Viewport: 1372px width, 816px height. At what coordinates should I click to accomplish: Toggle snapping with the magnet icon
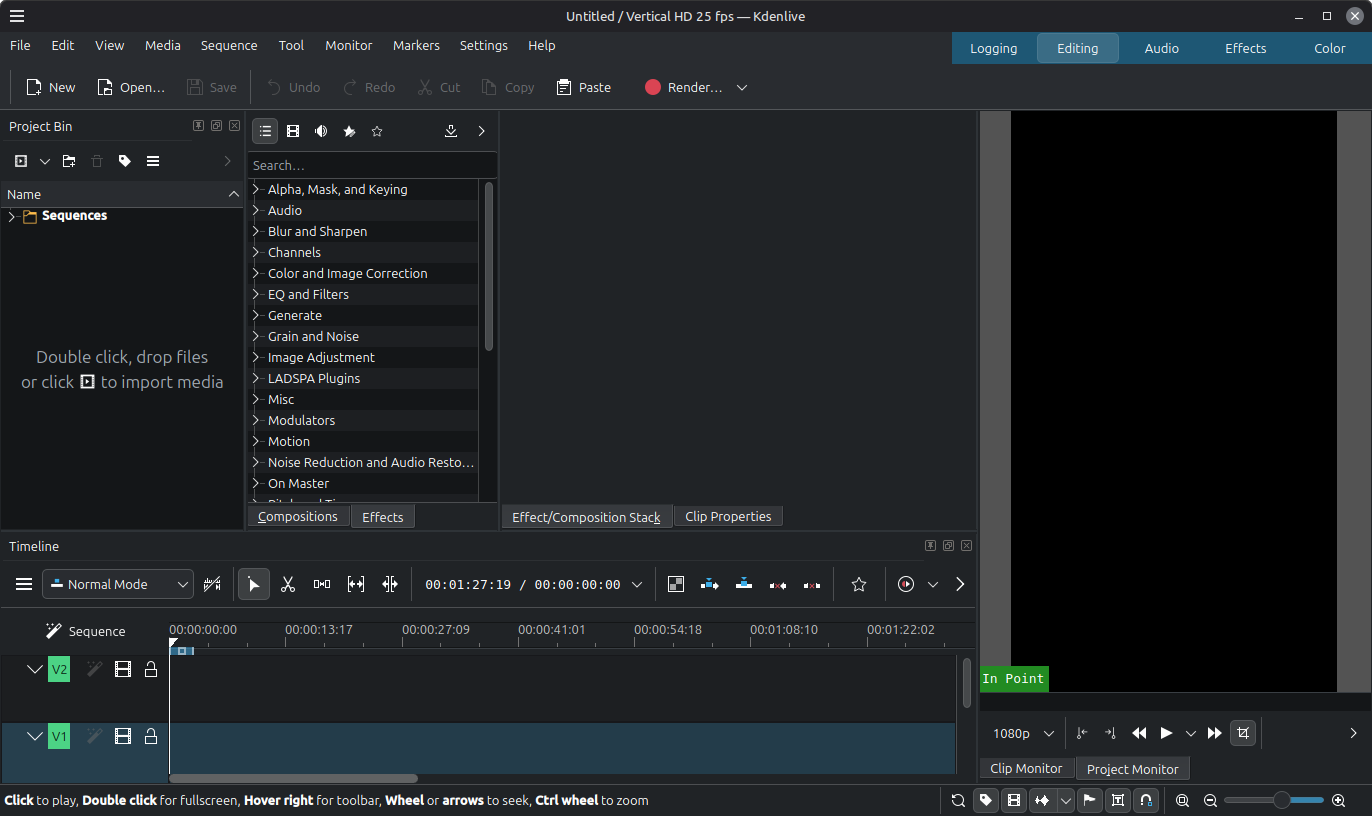[x=1146, y=800]
